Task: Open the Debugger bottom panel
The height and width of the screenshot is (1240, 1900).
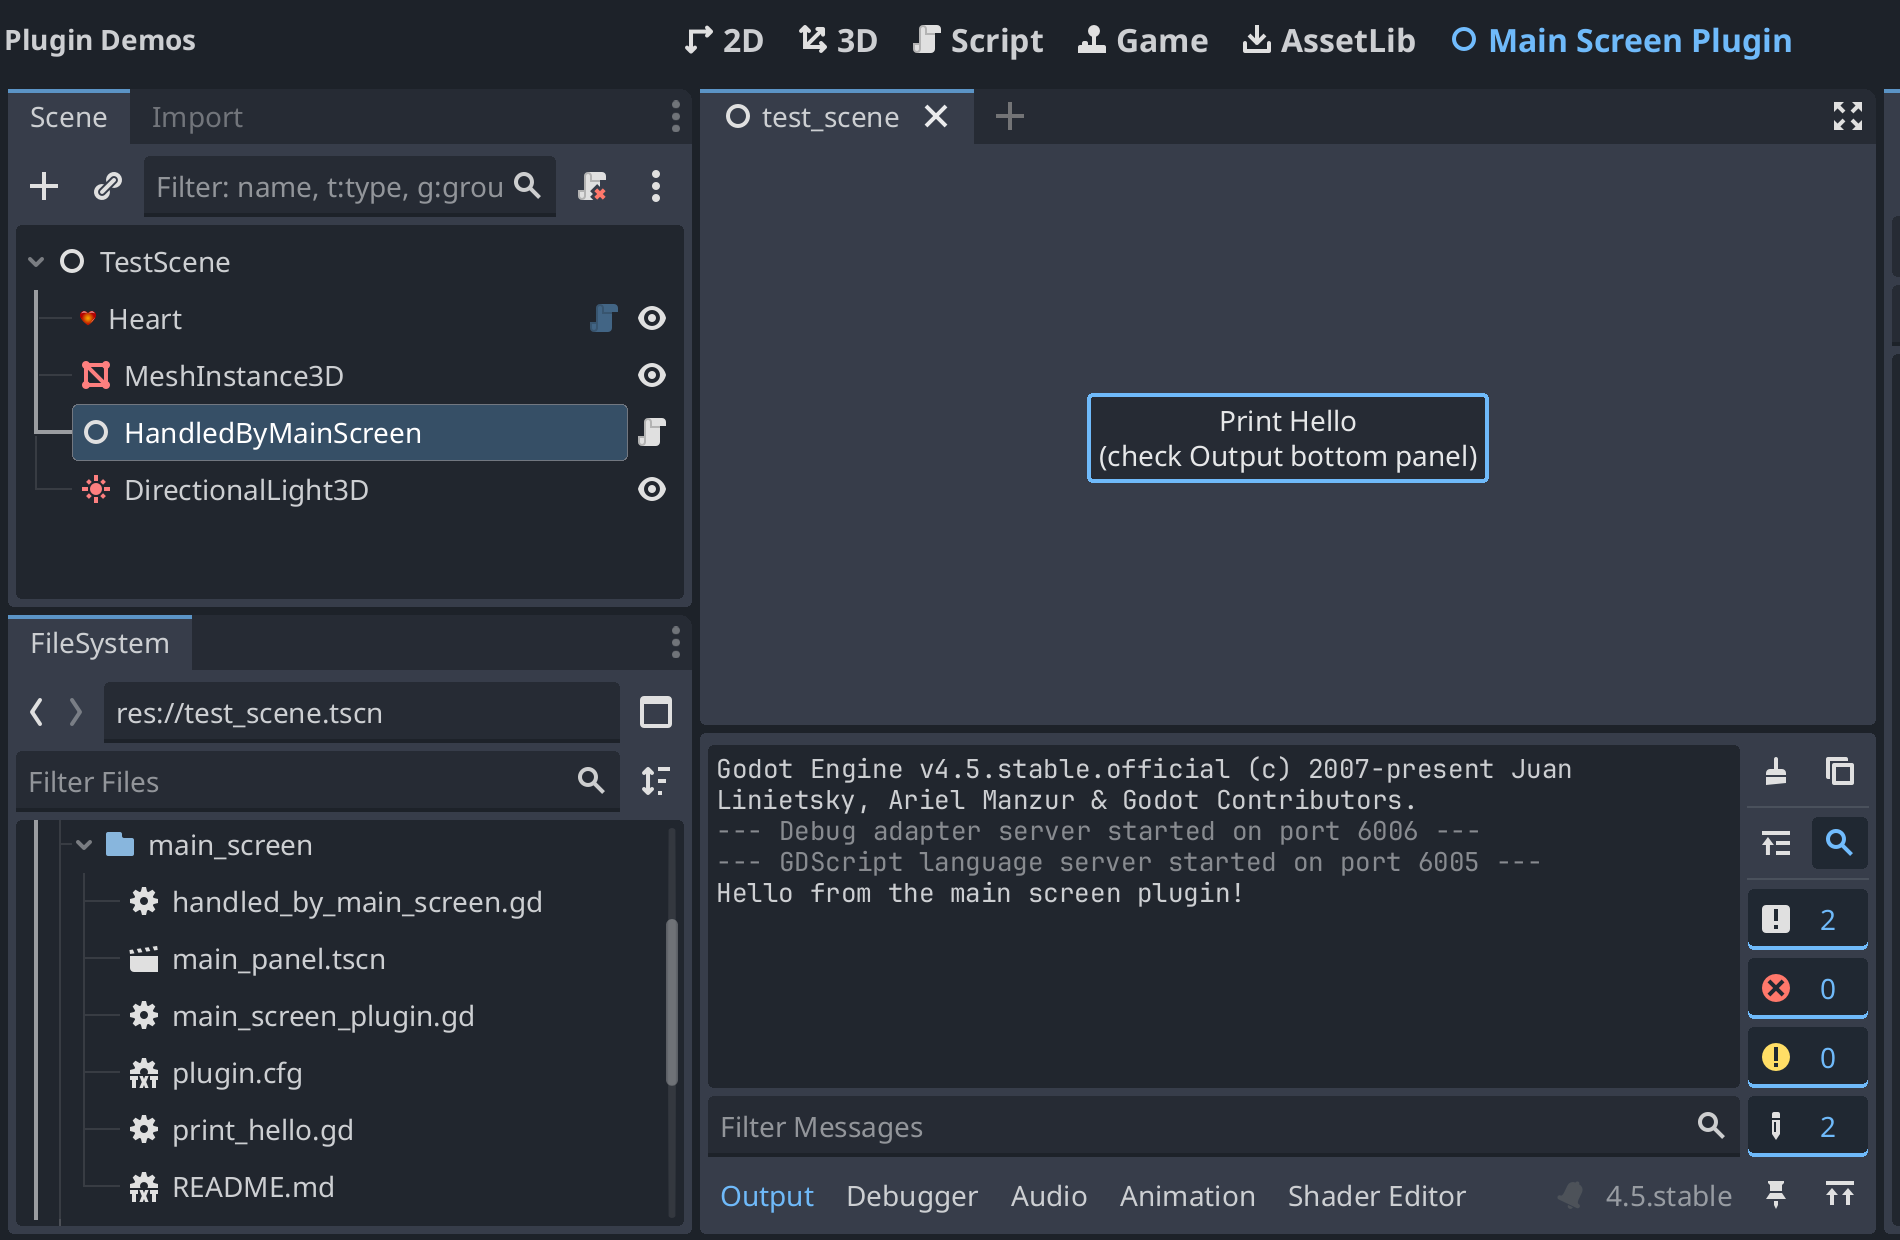Action: (x=911, y=1195)
